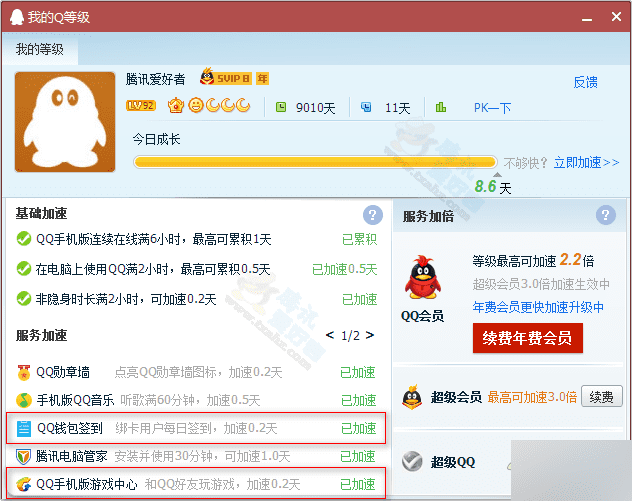Click green check for 非隐身时长满2小时
The width and height of the screenshot is (632, 501).
click(x=24, y=299)
